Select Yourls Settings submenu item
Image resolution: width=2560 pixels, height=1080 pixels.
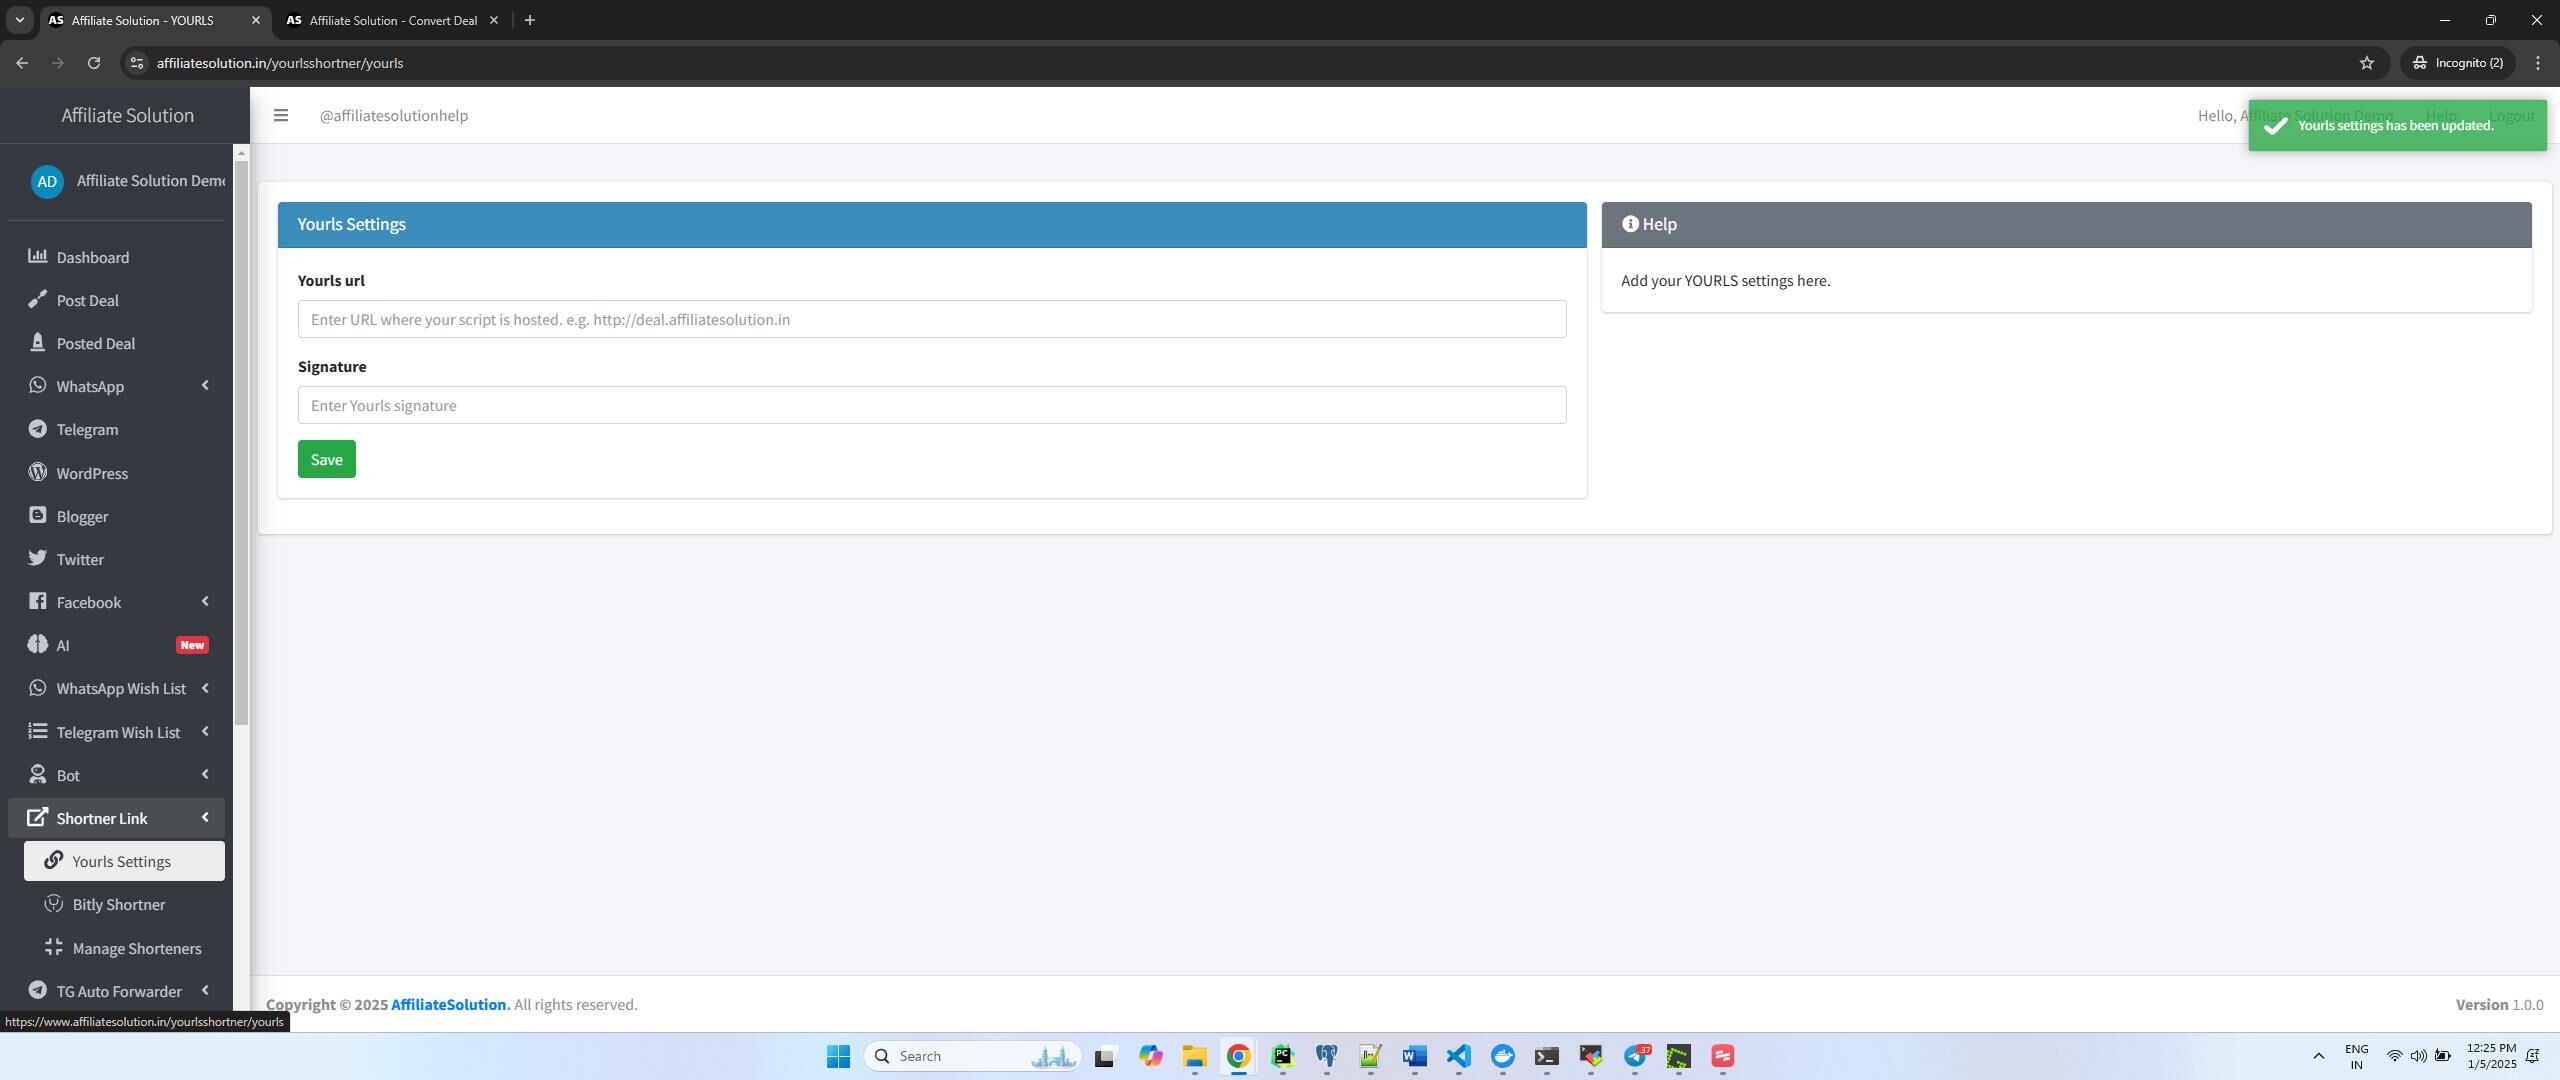[x=124, y=861]
